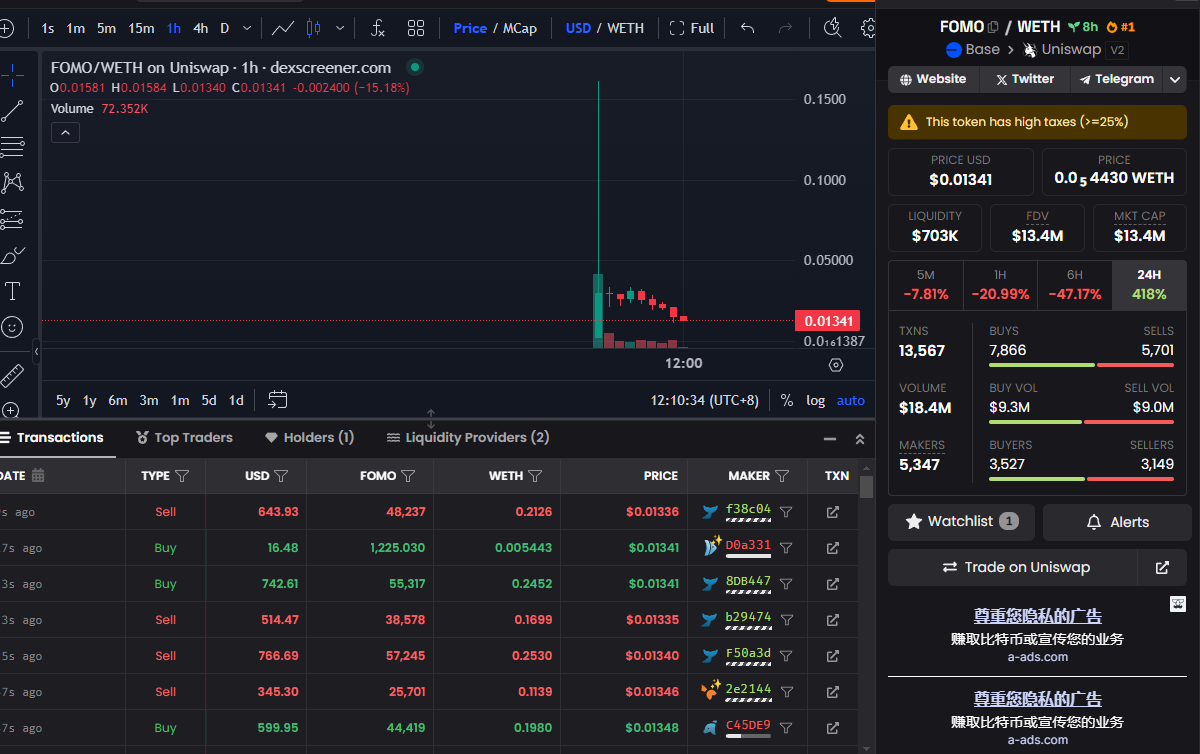This screenshot has height=754, width=1200.
Task: Open the token Website link
Action: pyautogui.click(x=933, y=79)
